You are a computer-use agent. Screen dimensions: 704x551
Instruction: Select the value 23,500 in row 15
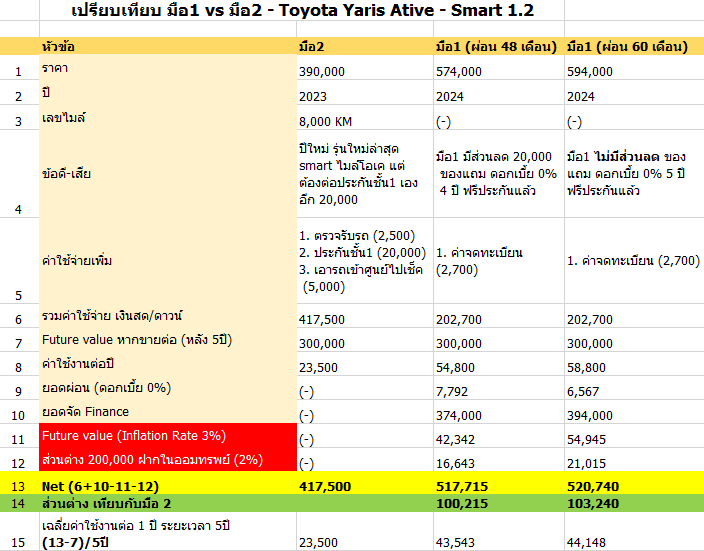(365, 532)
